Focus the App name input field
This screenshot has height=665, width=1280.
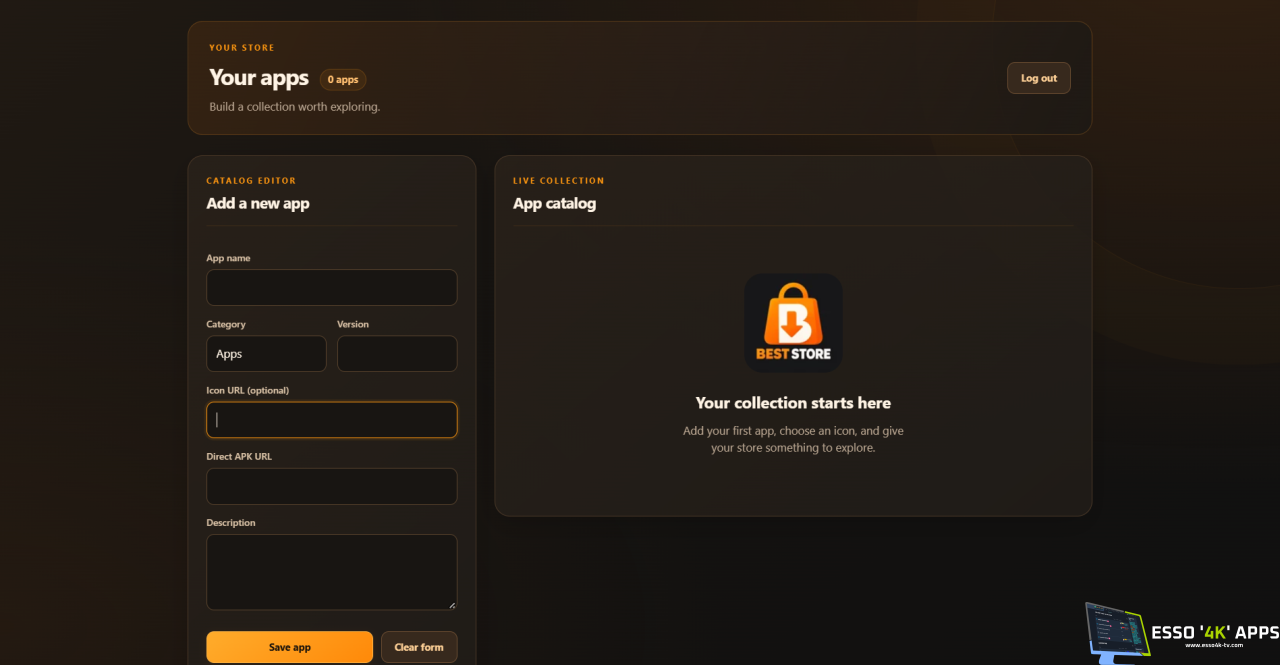tap(332, 287)
